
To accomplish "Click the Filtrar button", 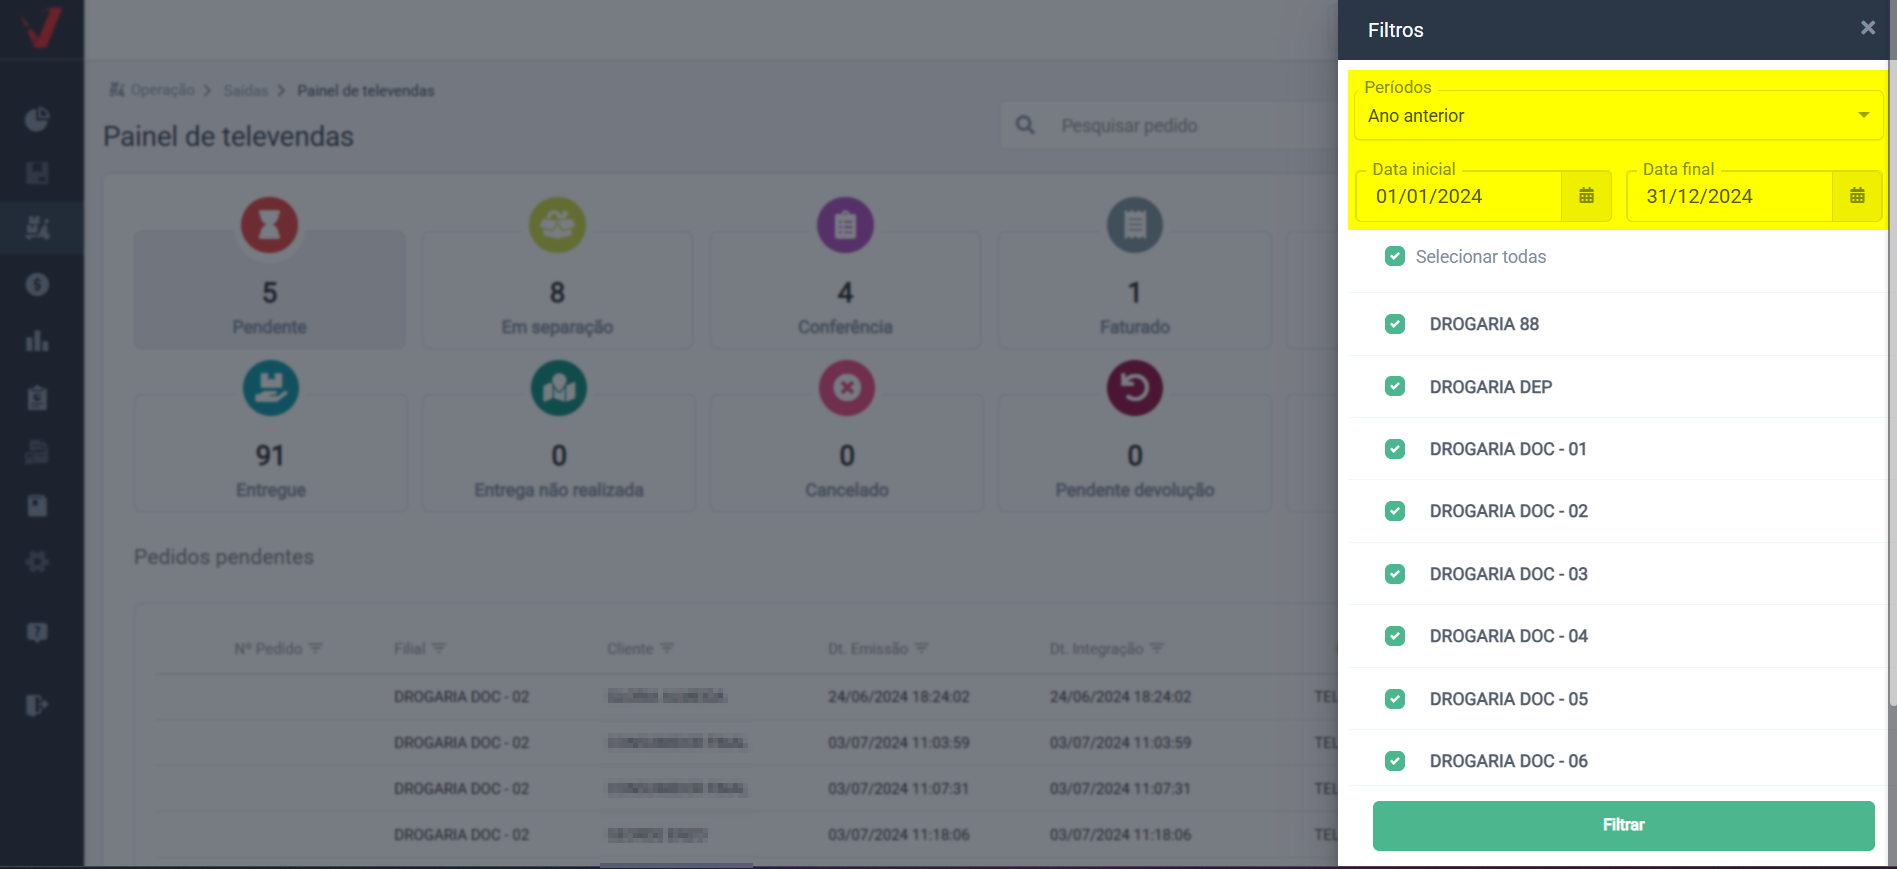I will 1623,825.
